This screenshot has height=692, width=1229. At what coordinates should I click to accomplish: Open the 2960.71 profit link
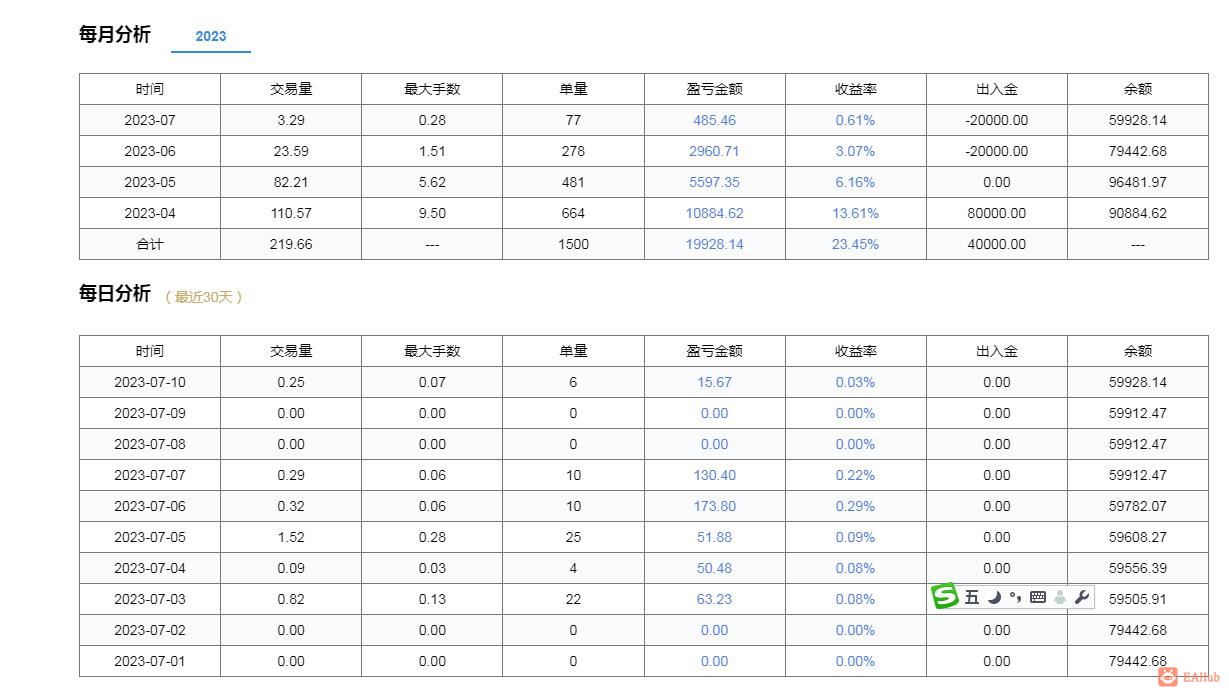(714, 151)
